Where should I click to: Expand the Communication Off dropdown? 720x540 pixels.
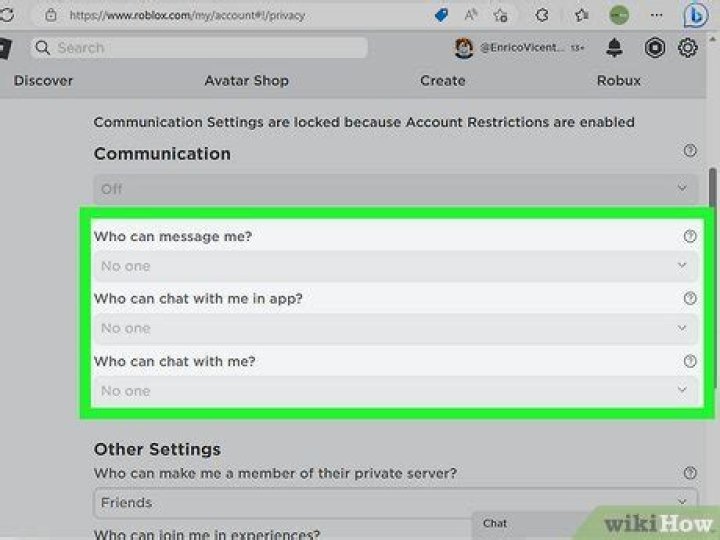pos(395,189)
